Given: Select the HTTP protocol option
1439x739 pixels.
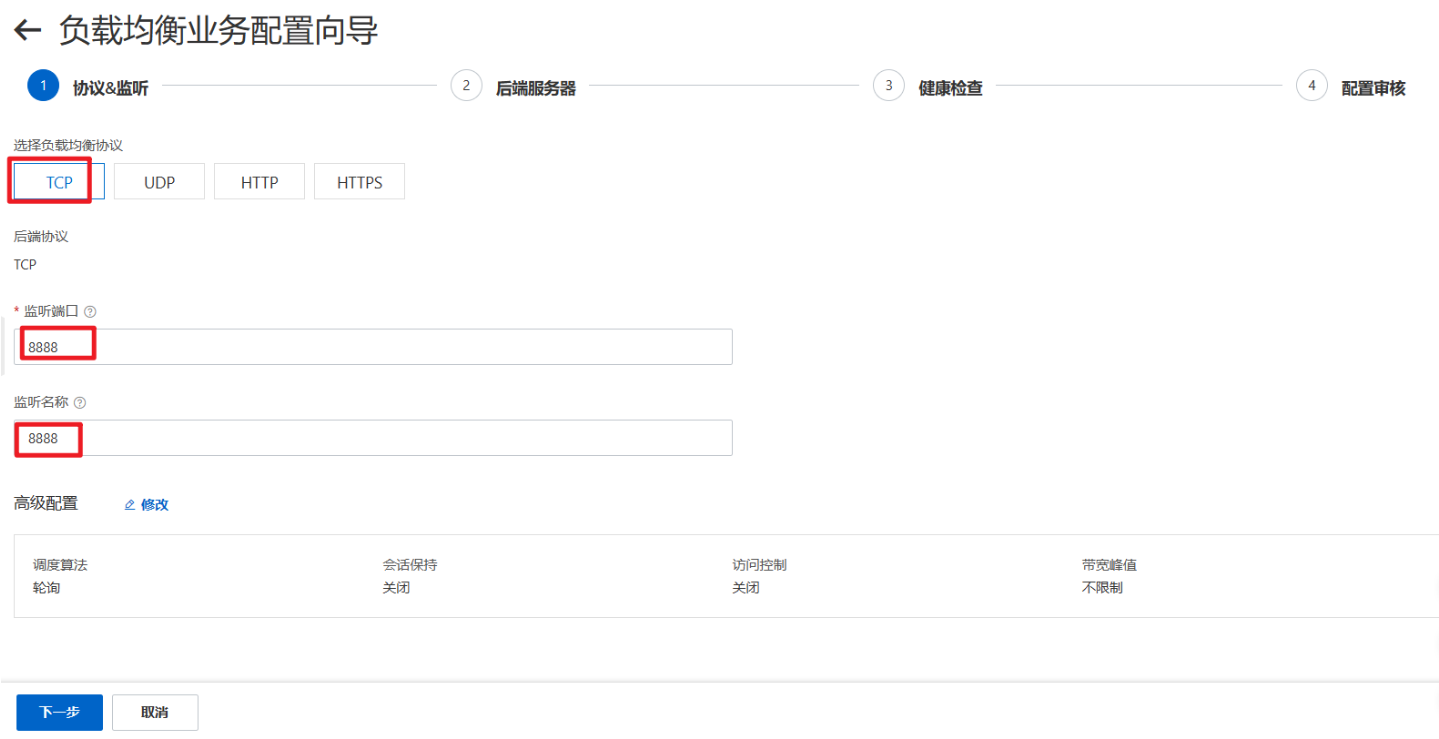Looking at the screenshot, I should (259, 181).
